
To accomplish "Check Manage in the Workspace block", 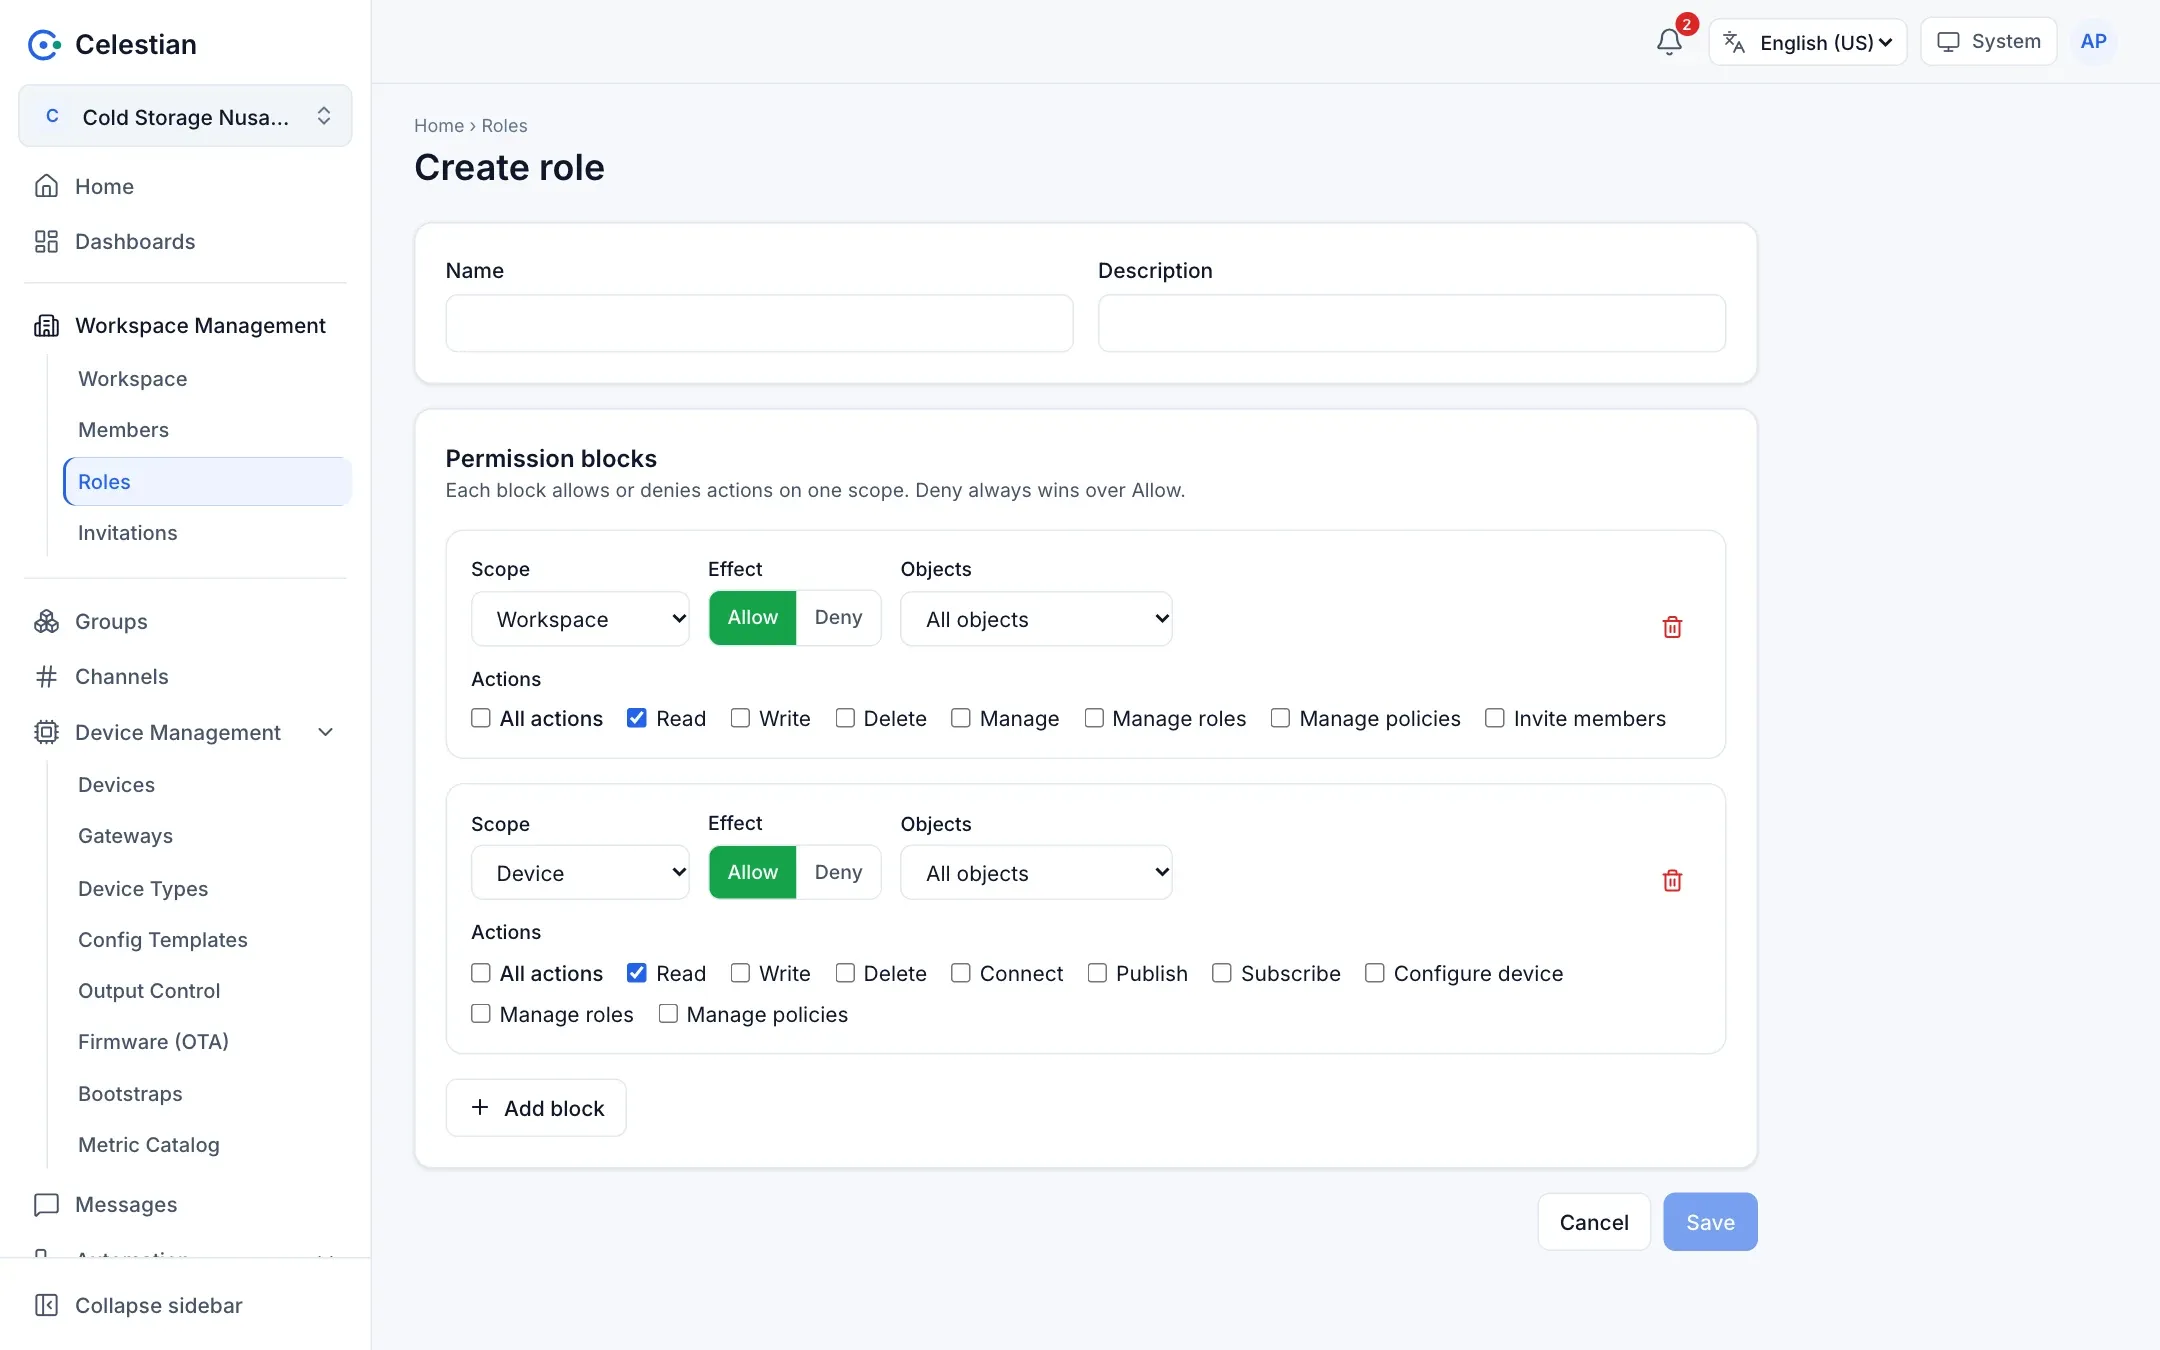I will pos(961,718).
